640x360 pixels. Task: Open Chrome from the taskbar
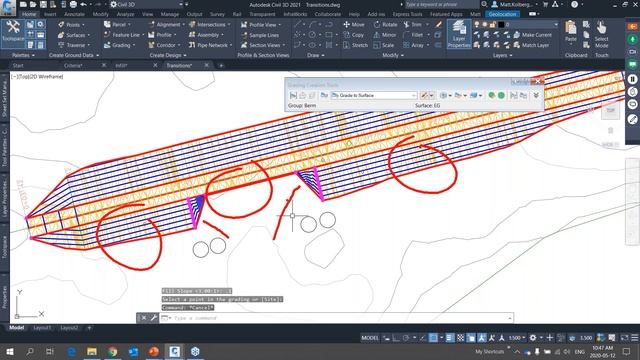[112, 351]
